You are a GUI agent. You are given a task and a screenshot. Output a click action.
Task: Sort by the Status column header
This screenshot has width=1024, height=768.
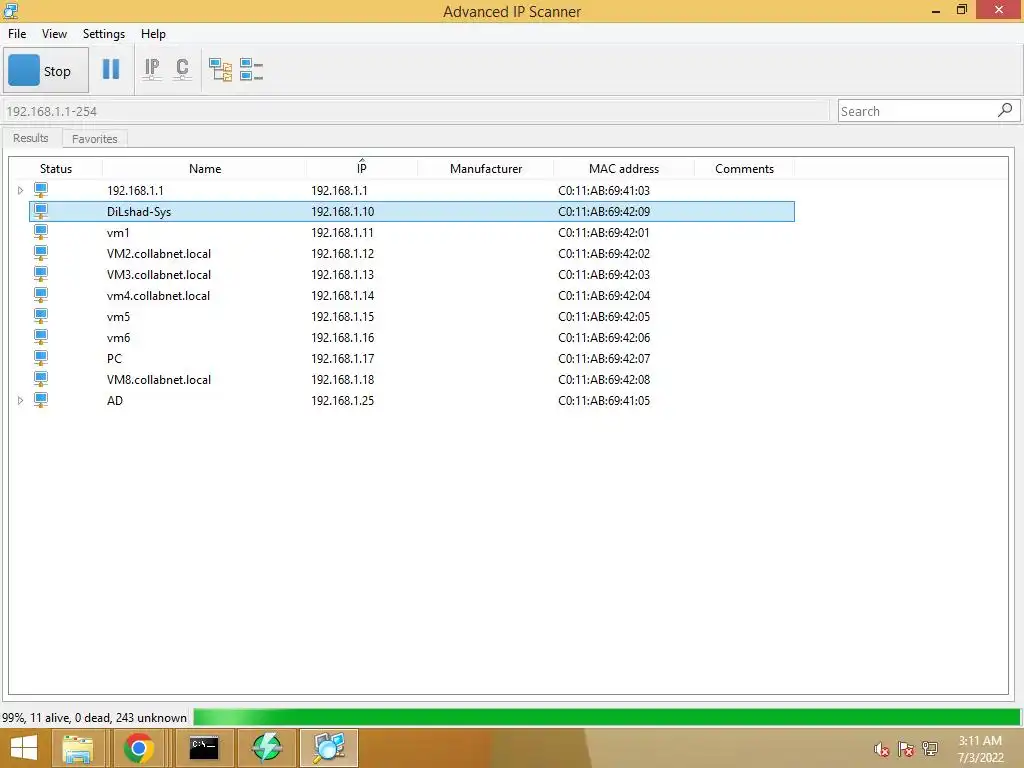click(56, 168)
